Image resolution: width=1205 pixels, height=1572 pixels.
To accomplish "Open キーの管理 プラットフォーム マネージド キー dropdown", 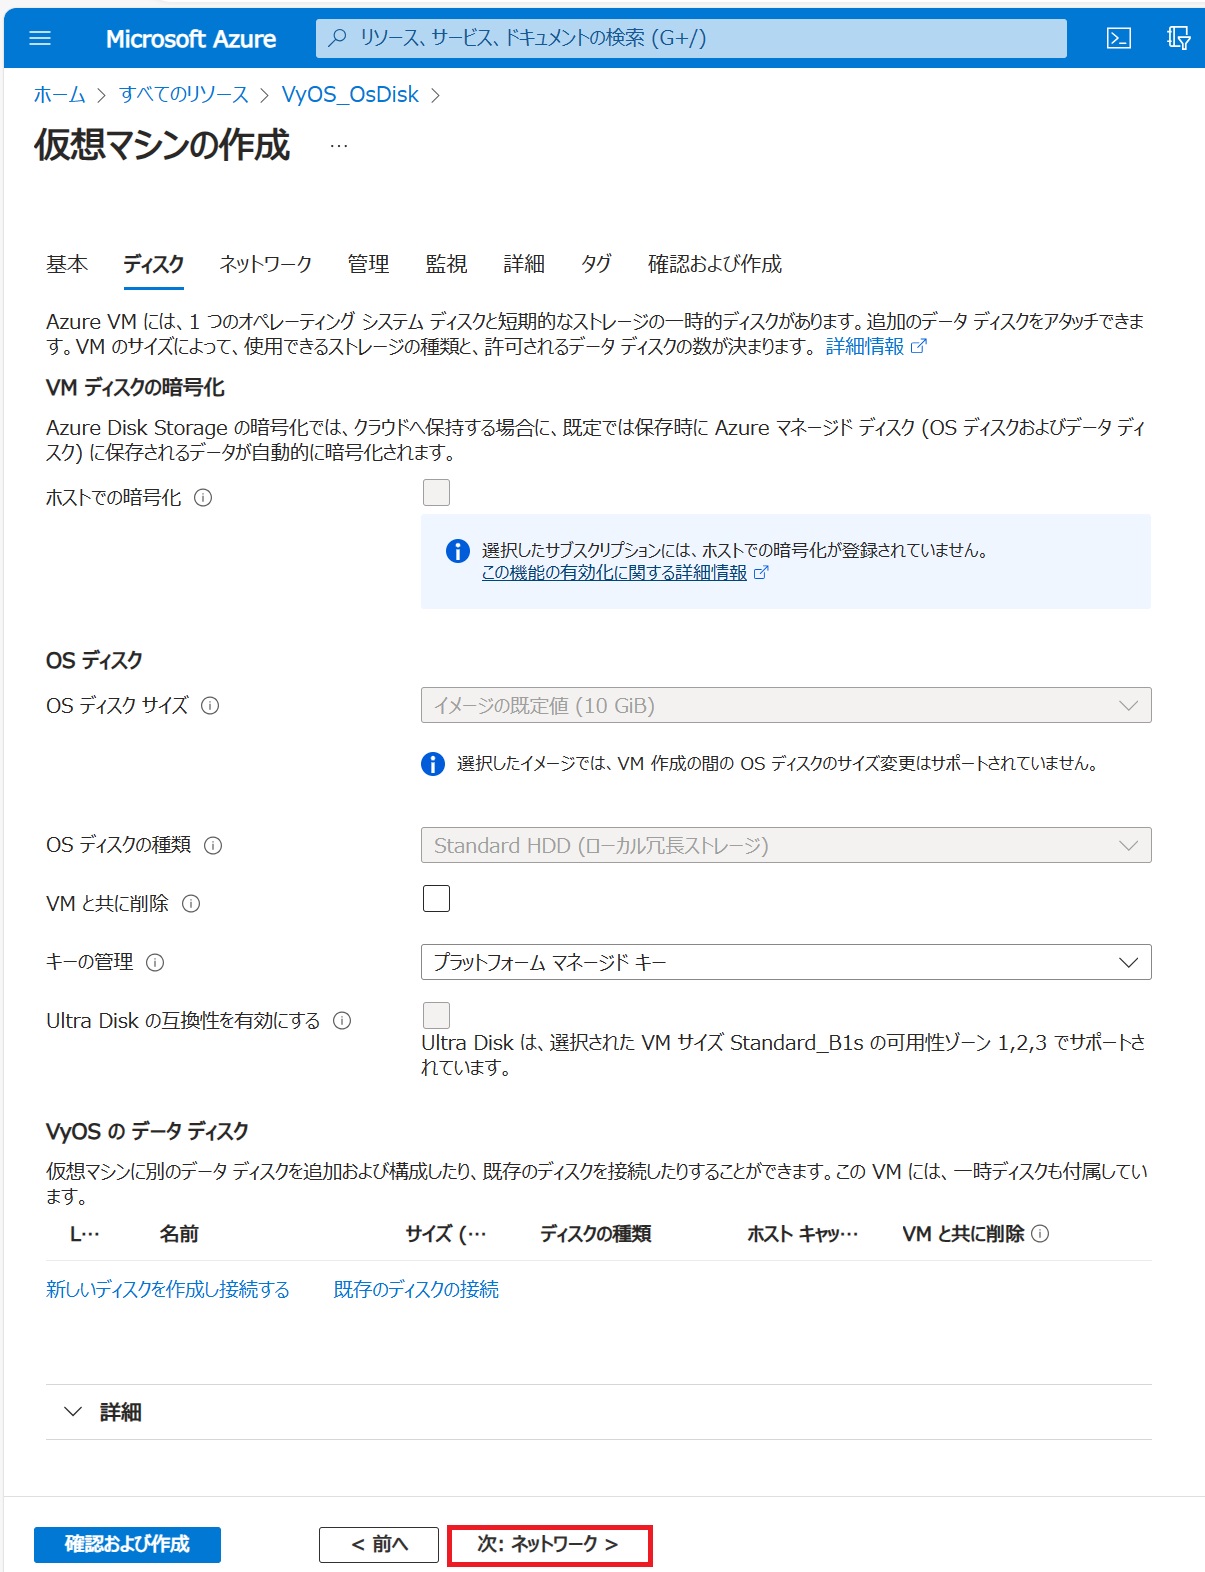I will point(786,962).
